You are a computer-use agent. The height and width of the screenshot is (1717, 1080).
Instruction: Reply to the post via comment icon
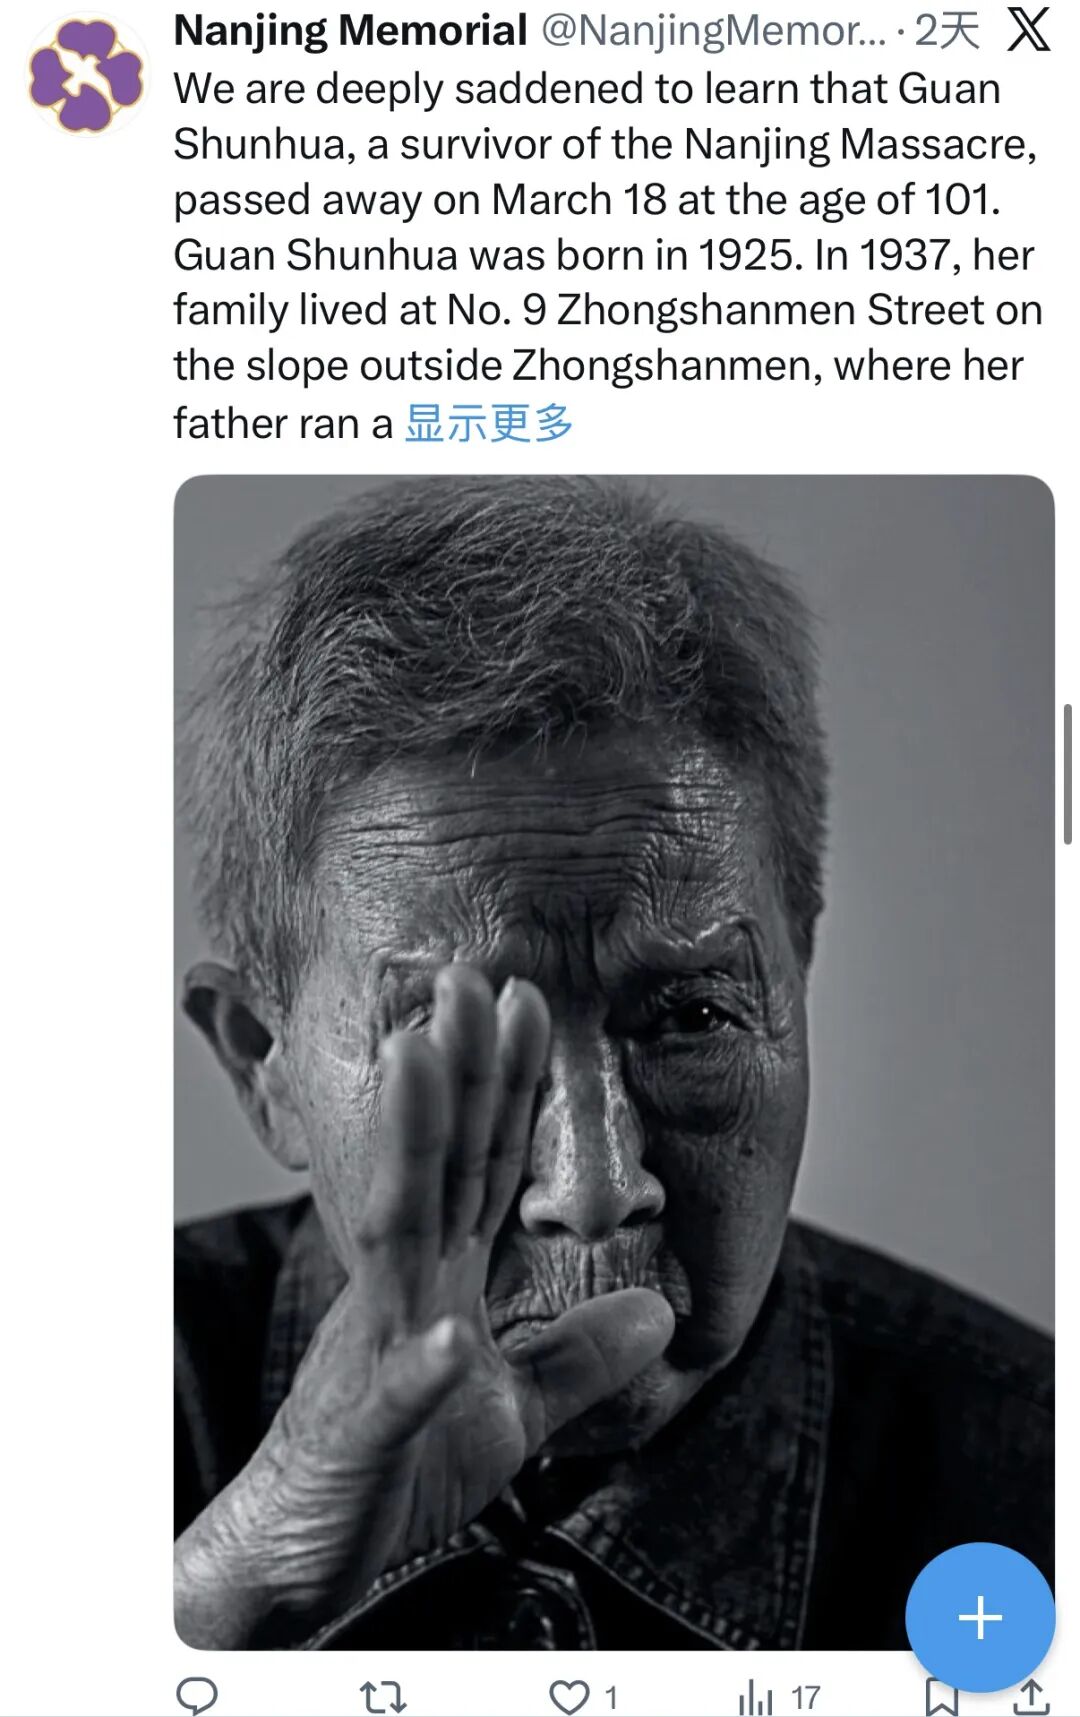pos(197,1696)
